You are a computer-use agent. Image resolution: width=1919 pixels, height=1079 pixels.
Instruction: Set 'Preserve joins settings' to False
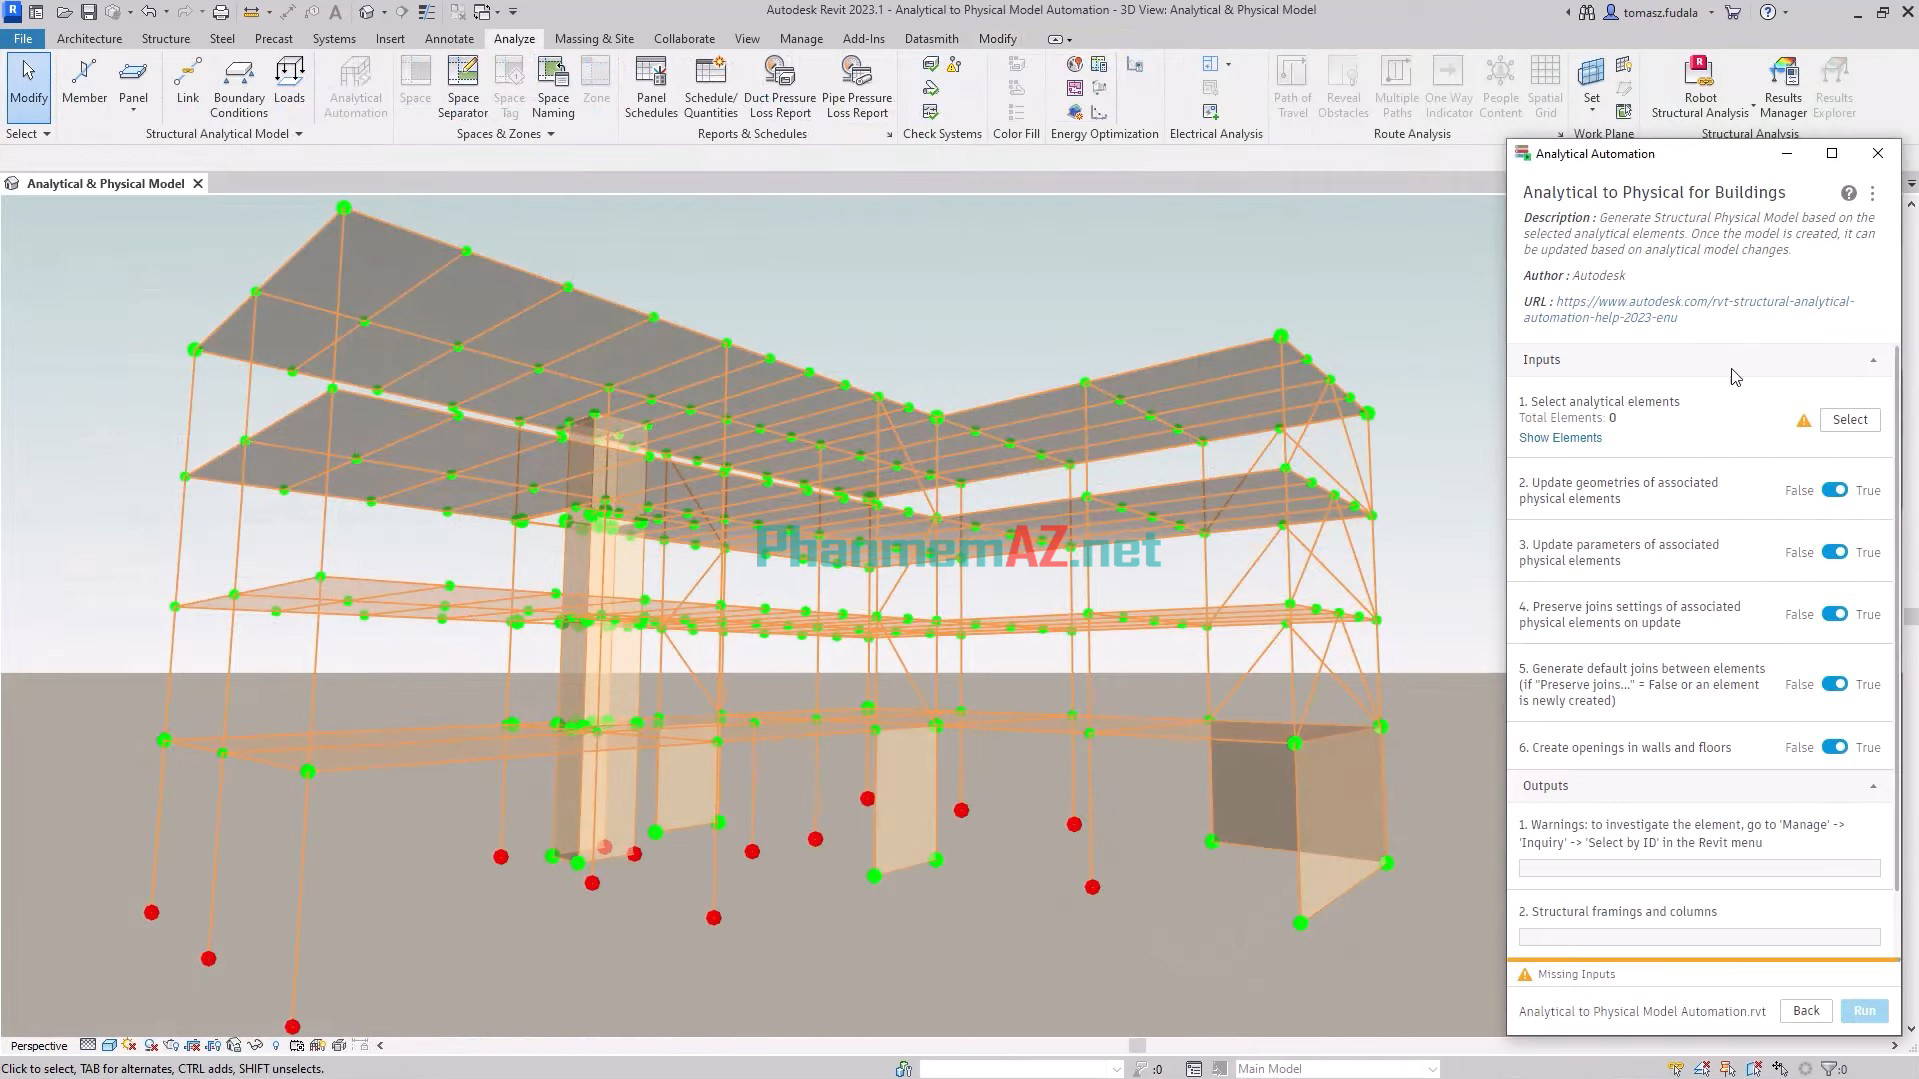(1834, 614)
